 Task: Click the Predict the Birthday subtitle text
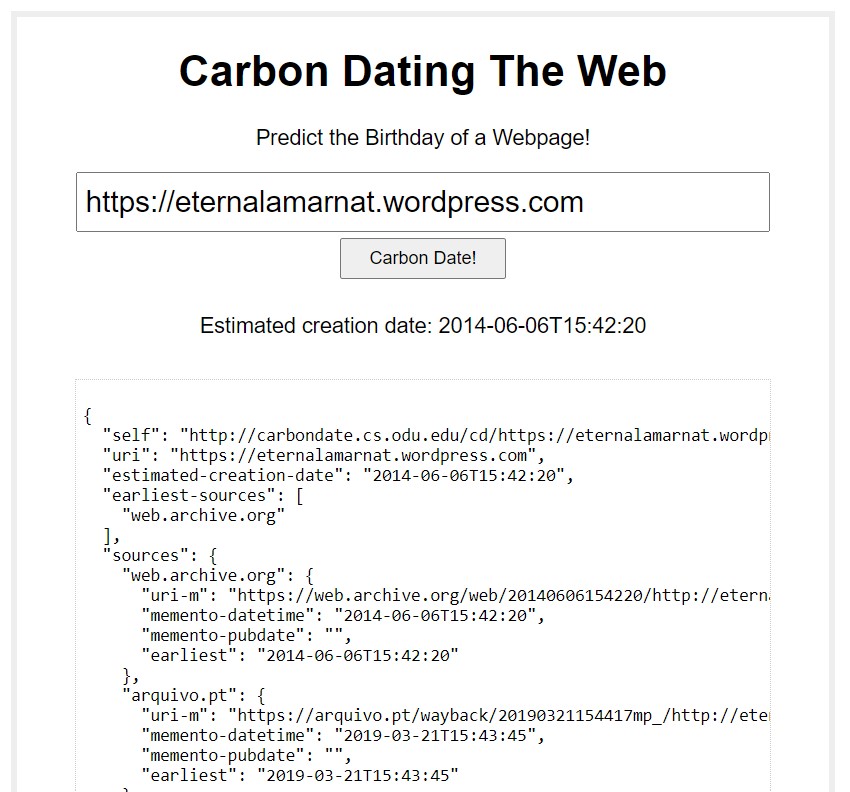click(x=423, y=138)
